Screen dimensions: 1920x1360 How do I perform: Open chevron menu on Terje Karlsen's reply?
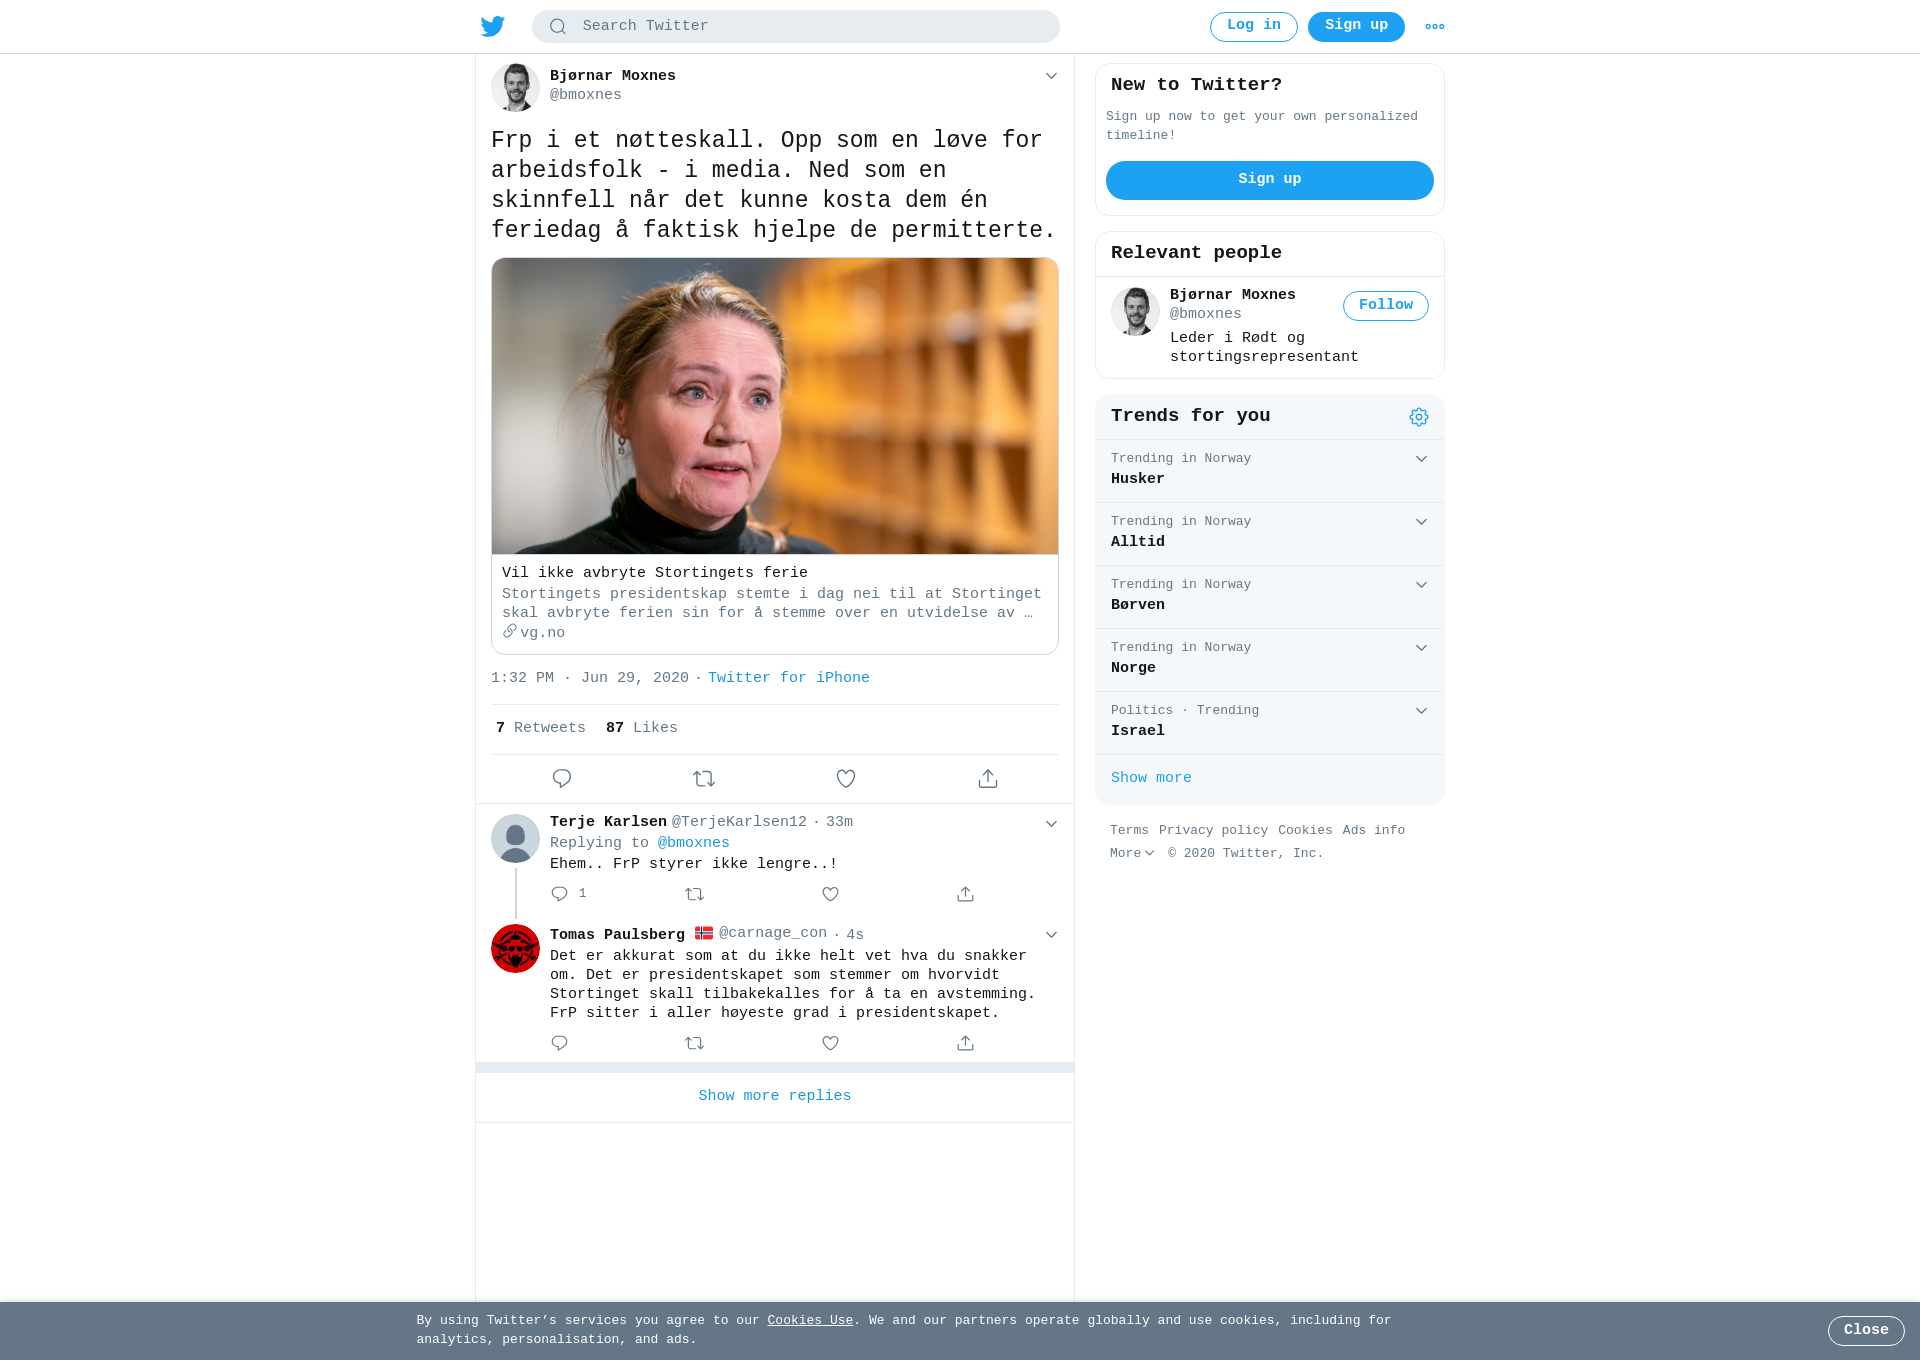click(1051, 824)
